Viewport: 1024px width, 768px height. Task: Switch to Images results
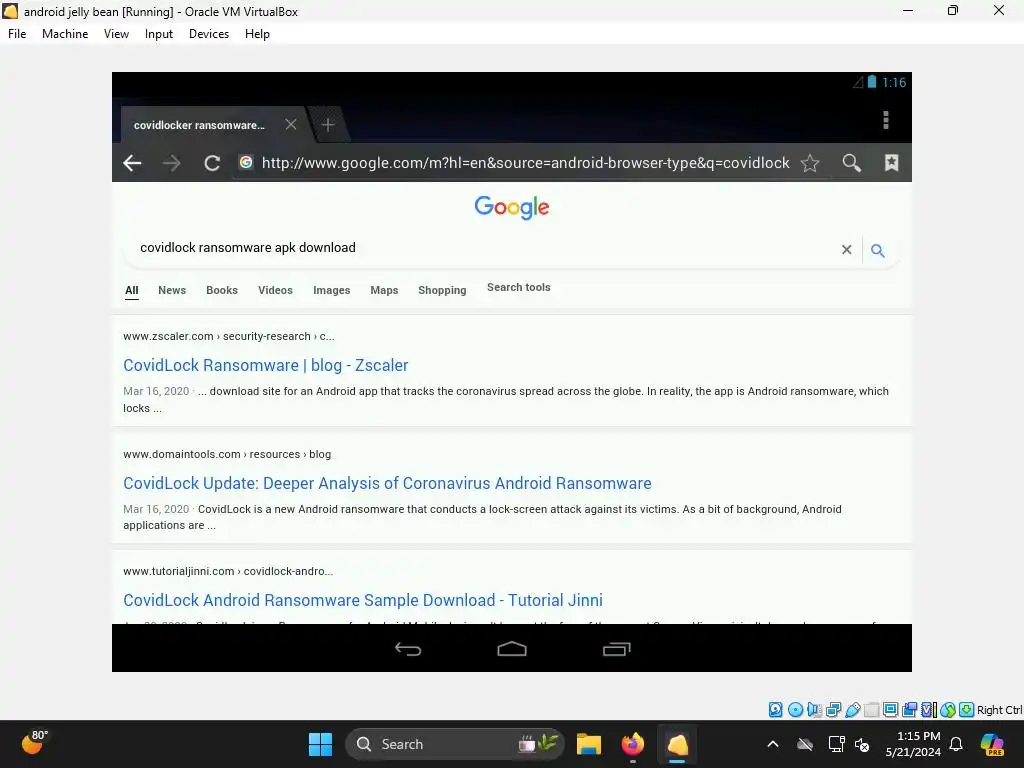(332, 290)
